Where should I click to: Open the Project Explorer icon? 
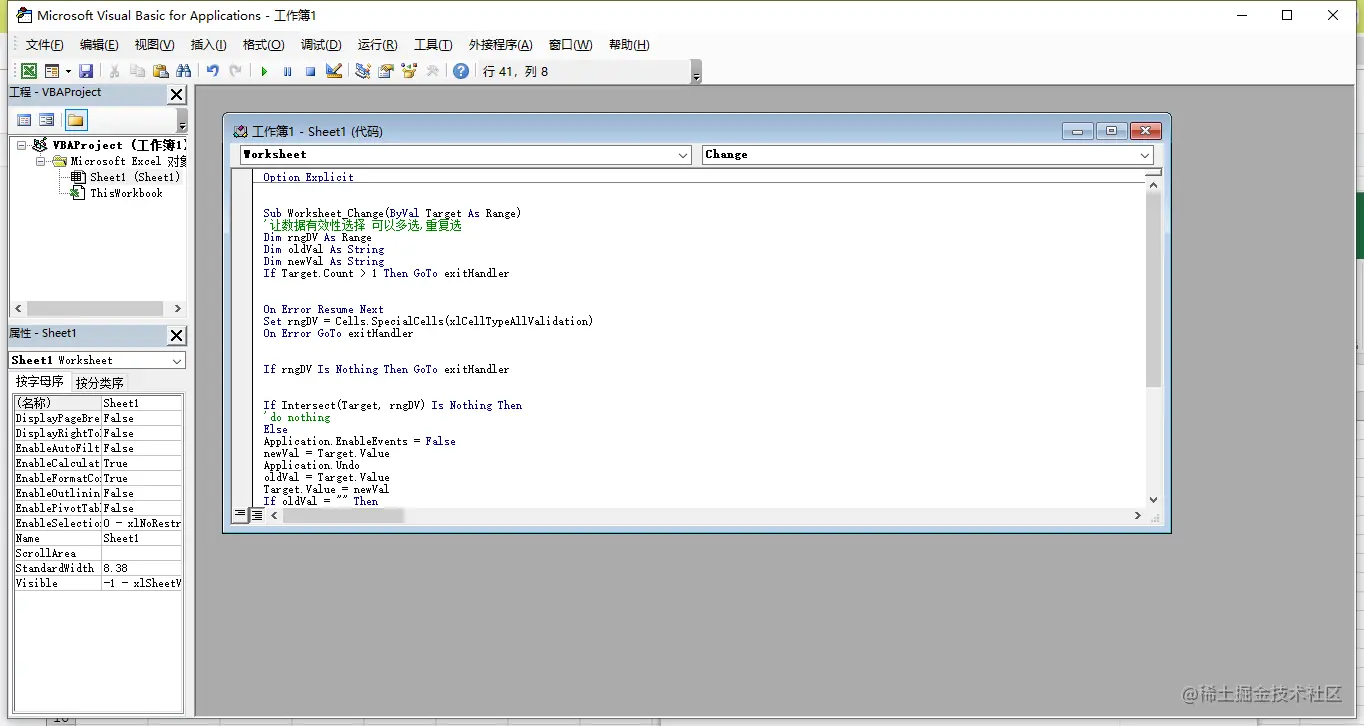(362, 71)
